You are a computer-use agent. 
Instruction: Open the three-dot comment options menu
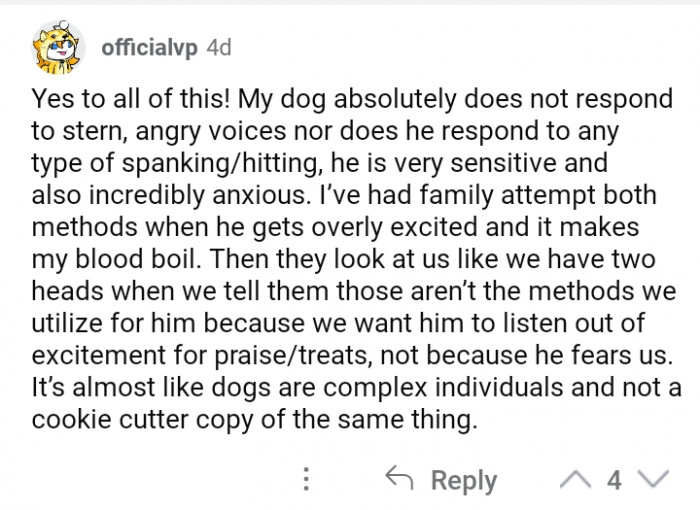point(306,478)
